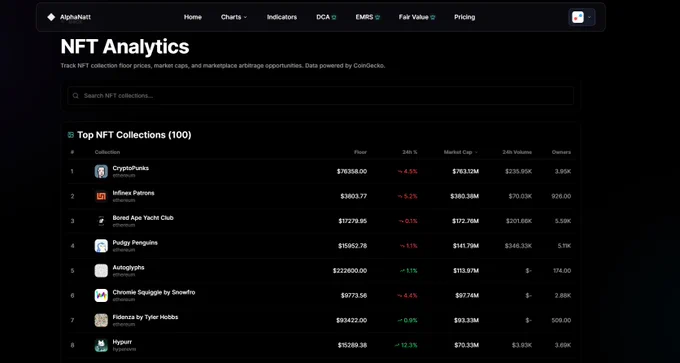Open the DCA premium page

click(327, 17)
